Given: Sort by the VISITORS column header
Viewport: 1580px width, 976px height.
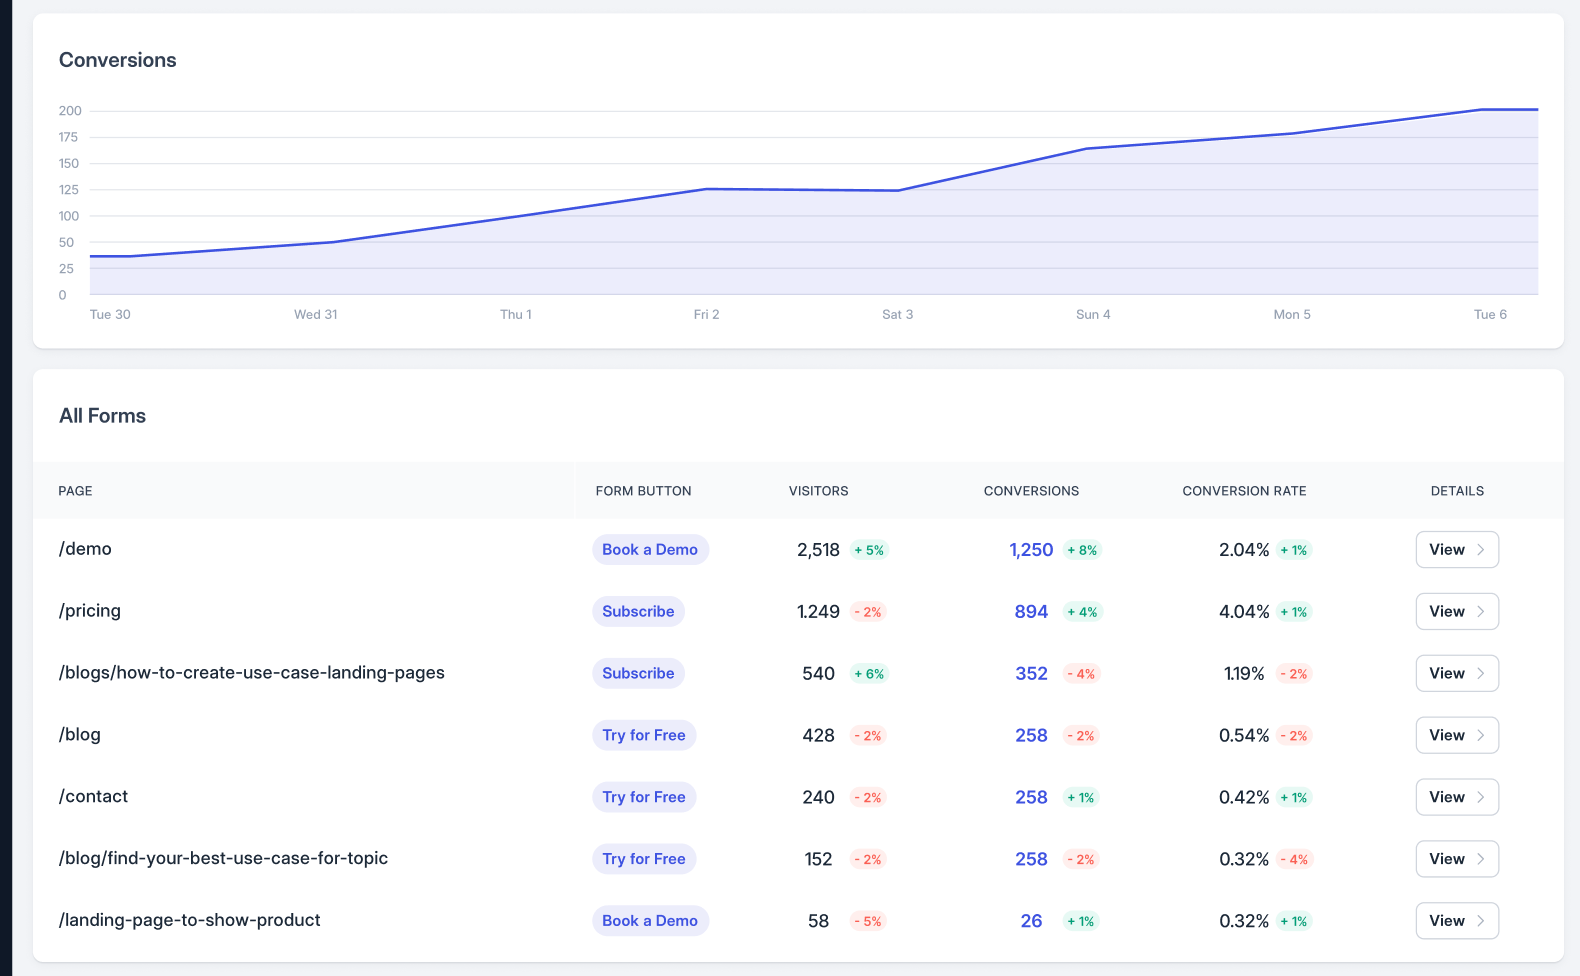Looking at the screenshot, I should pyautogui.click(x=818, y=491).
